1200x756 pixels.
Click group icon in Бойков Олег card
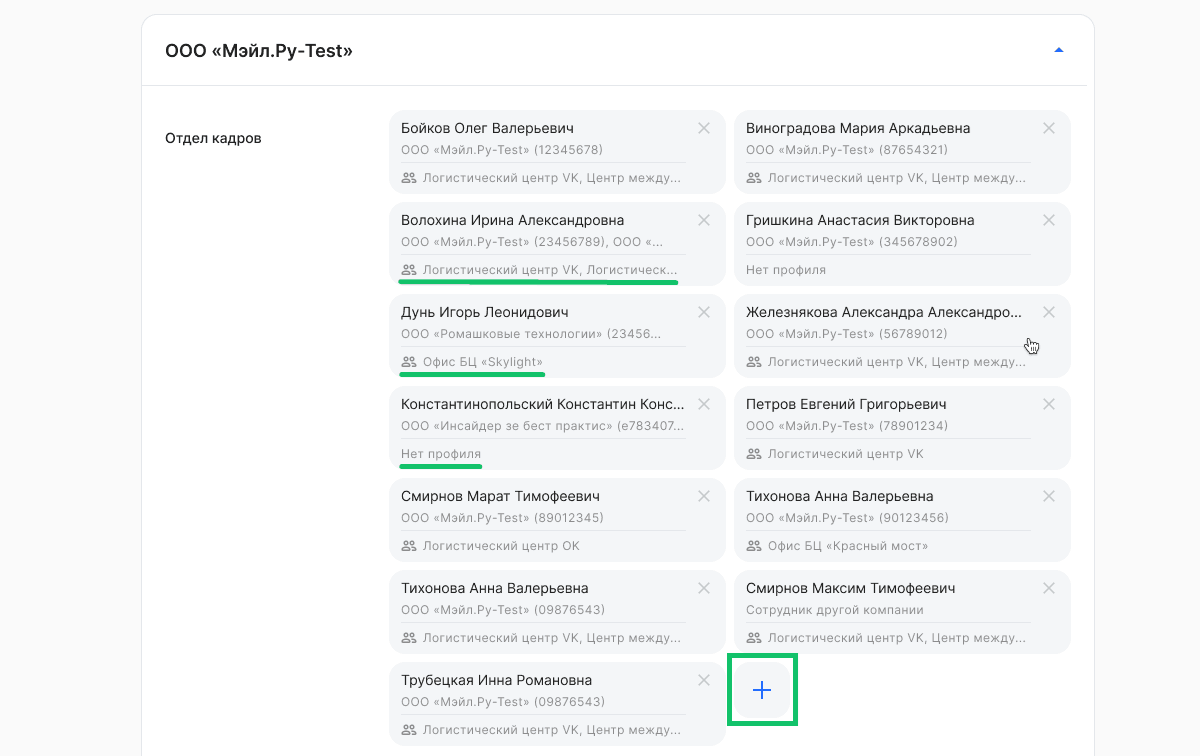(408, 178)
